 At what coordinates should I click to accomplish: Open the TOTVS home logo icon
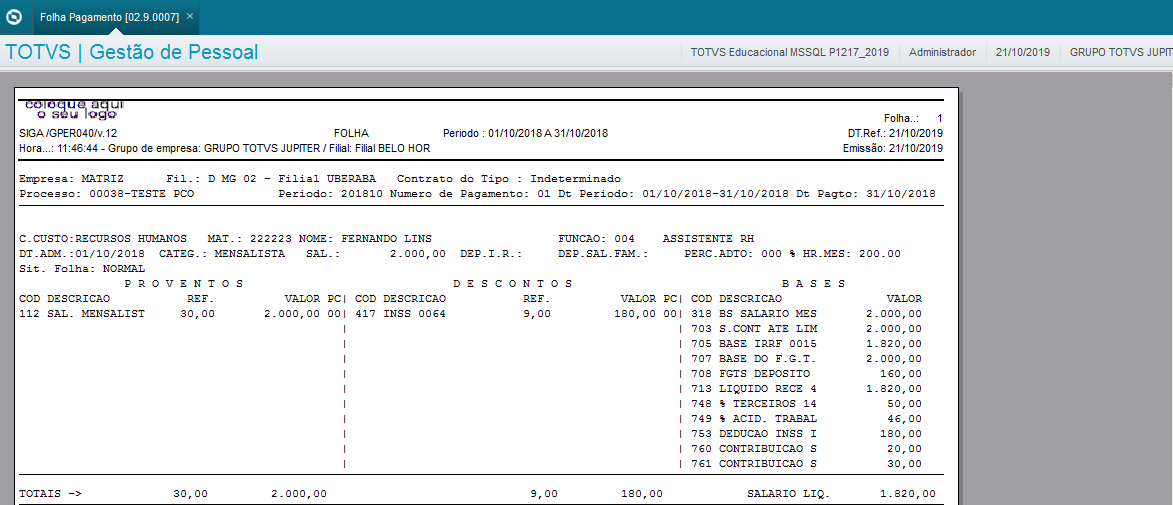[14, 16]
